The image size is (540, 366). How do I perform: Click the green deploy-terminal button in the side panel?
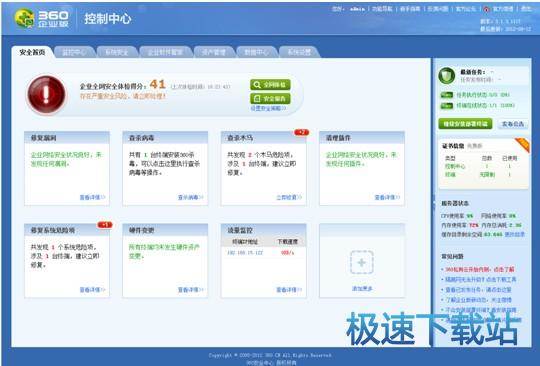465,124
